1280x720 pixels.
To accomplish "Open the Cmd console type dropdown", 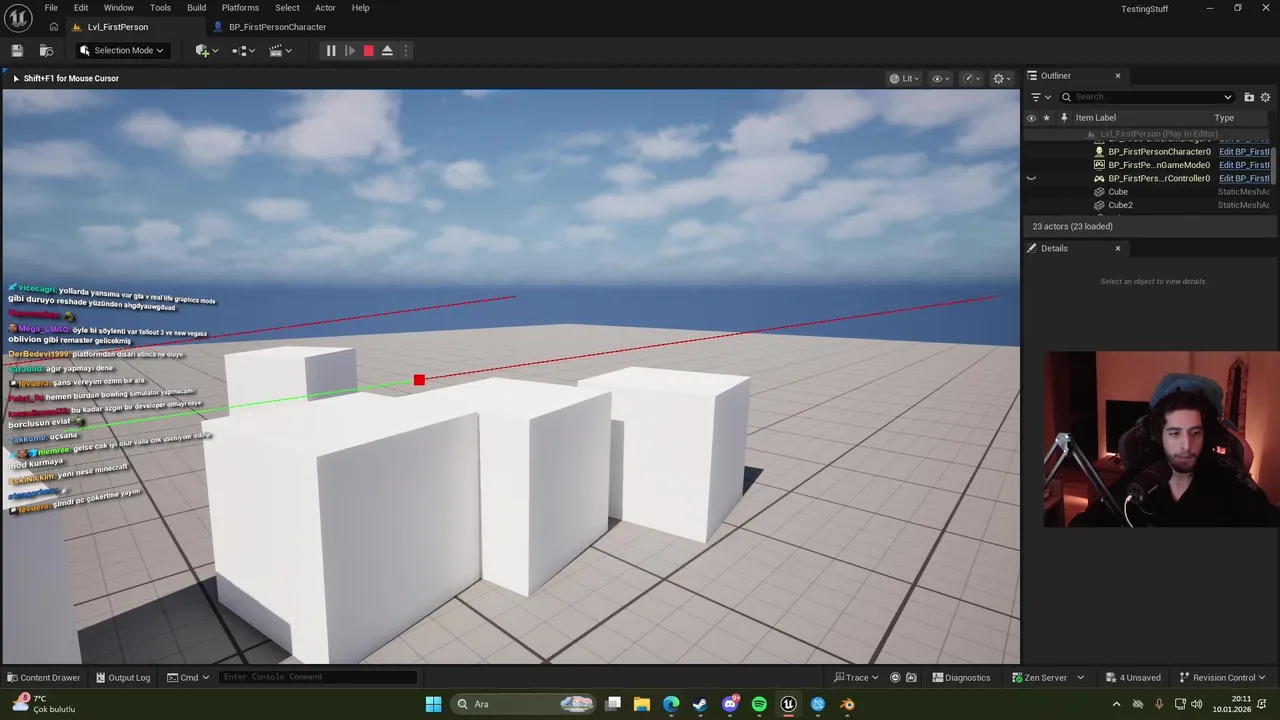I will click(x=188, y=677).
